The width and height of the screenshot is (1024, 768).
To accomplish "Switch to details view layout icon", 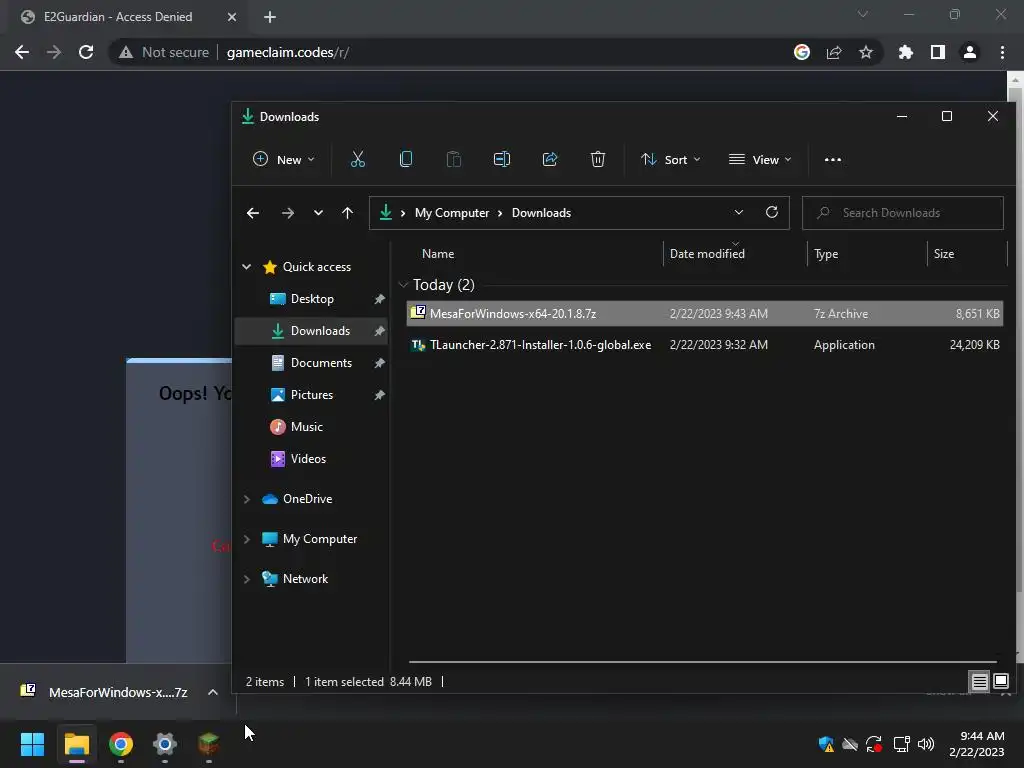I will click(x=980, y=682).
